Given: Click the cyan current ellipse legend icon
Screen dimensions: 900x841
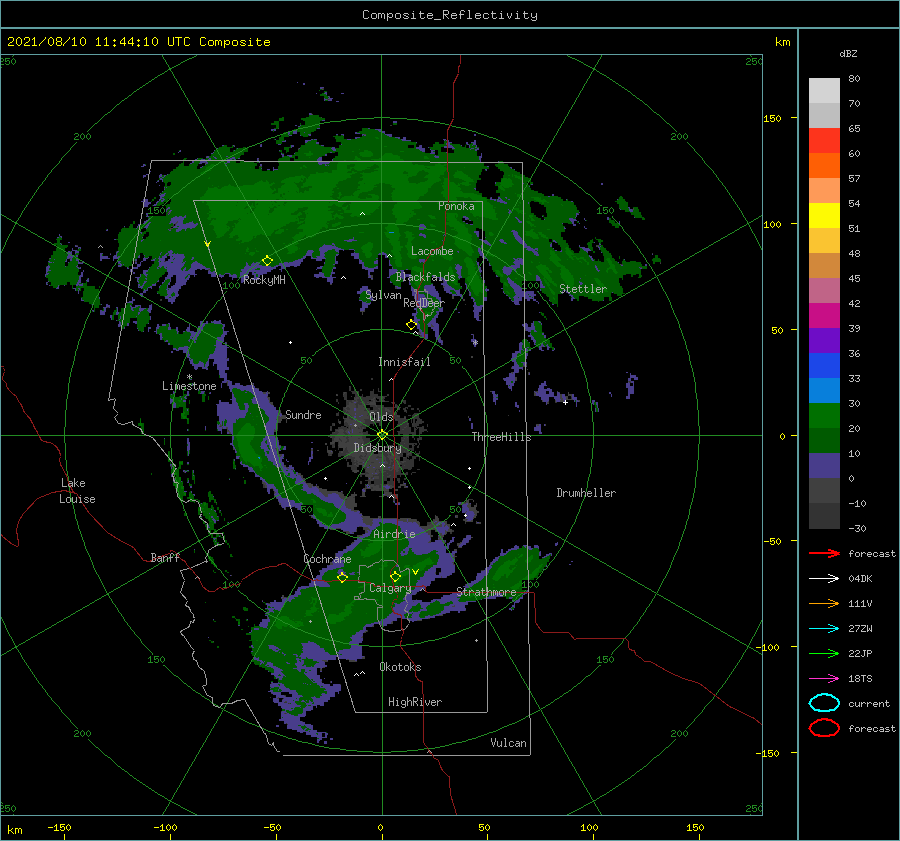Looking at the screenshot, I should pyautogui.click(x=824, y=703).
